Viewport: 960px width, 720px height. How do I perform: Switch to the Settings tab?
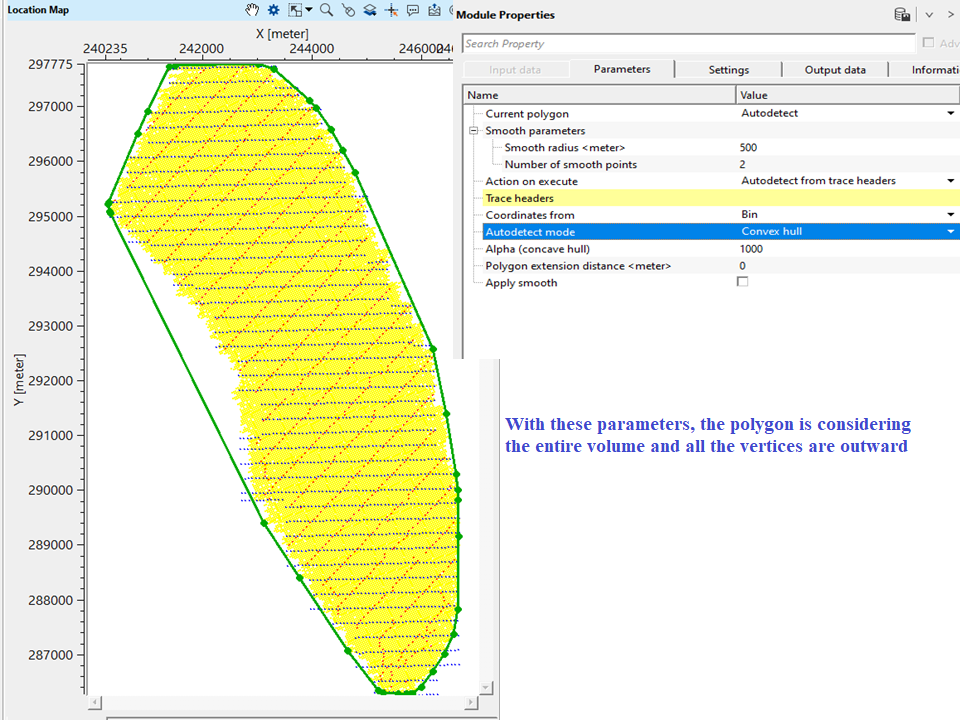(728, 69)
